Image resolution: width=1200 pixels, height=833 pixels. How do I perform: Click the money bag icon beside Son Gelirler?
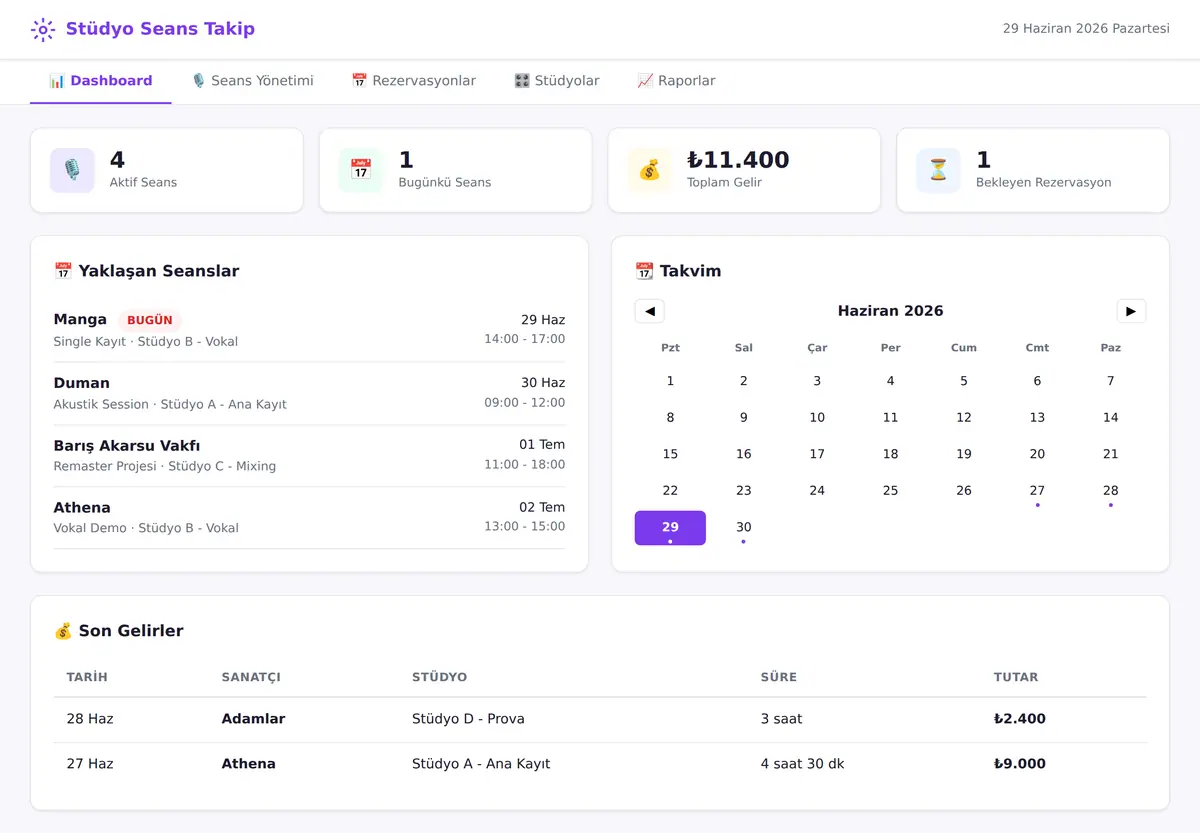pos(63,631)
